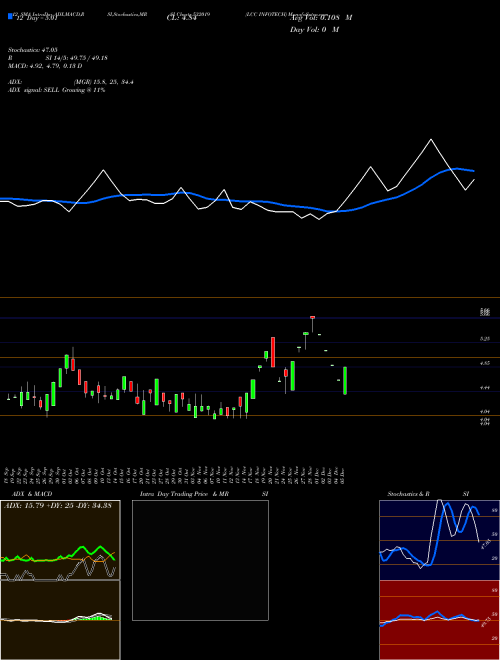Click the last tall green candlestick
The image size is (500, 660).
click(x=345, y=381)
